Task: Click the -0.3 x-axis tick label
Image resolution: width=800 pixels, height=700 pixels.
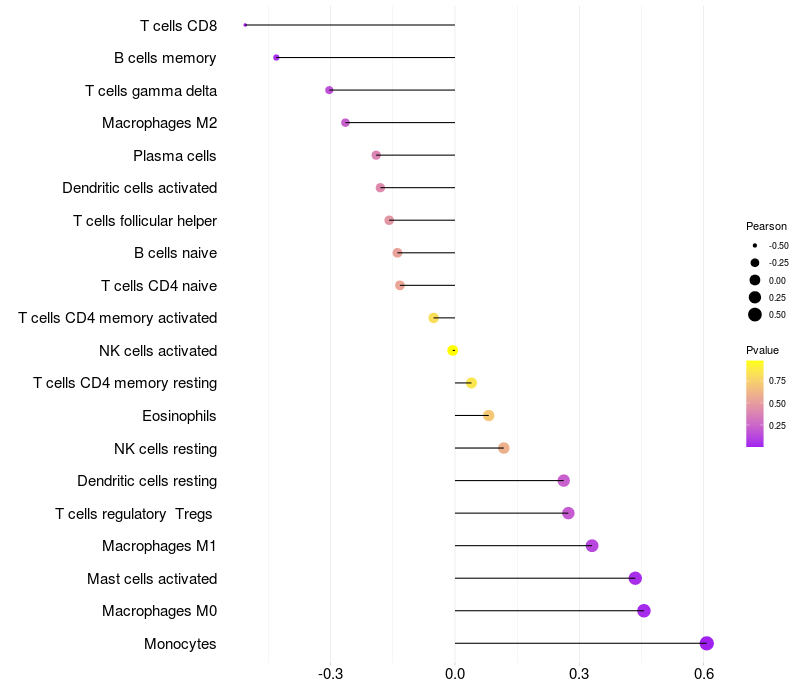Action: point(330,674)
